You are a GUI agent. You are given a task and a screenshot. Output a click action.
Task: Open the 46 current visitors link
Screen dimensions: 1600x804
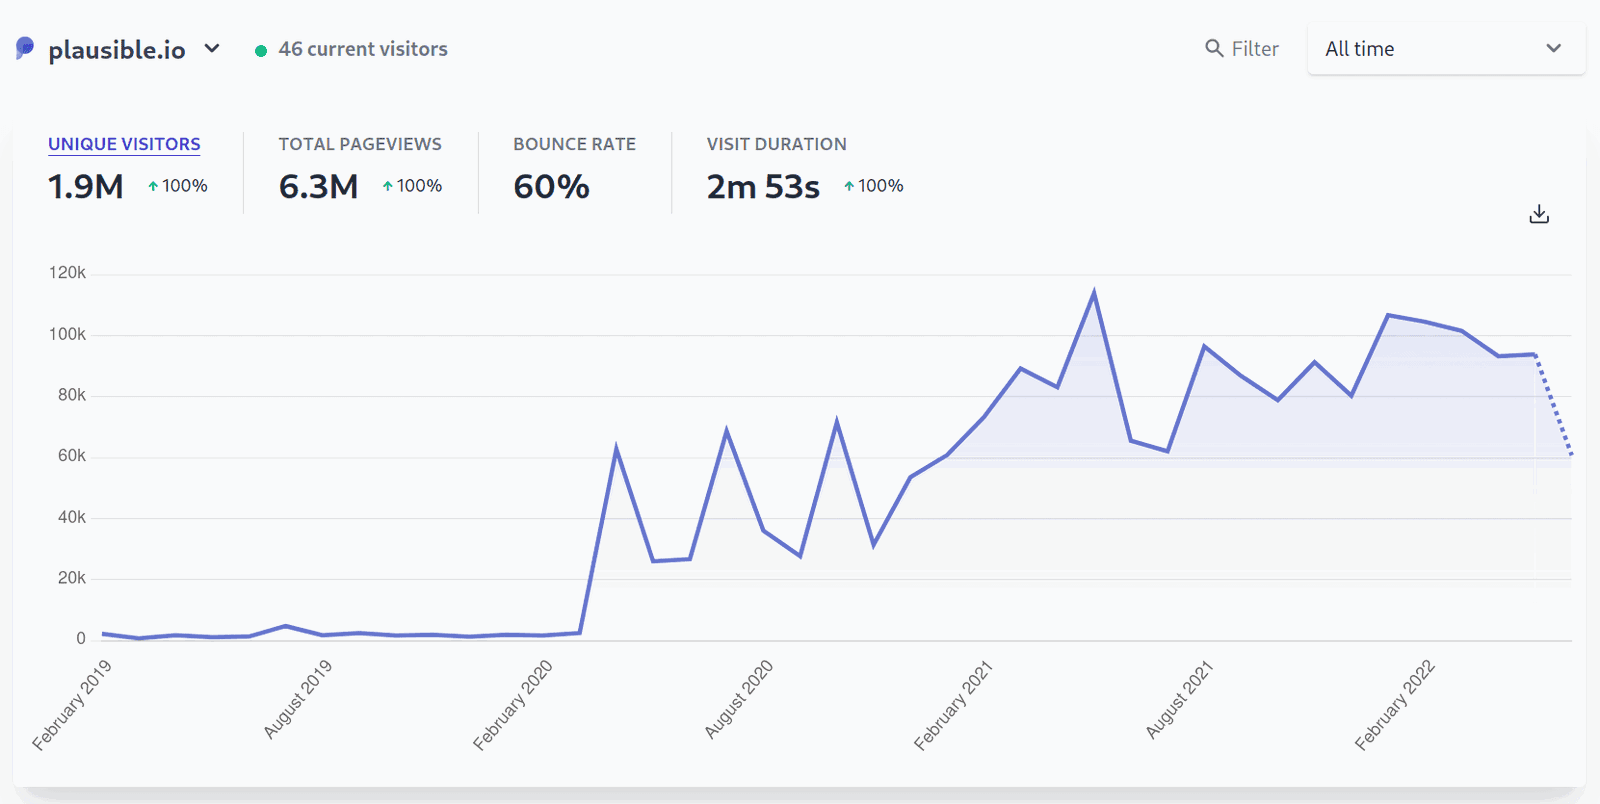tap(362, 49)
